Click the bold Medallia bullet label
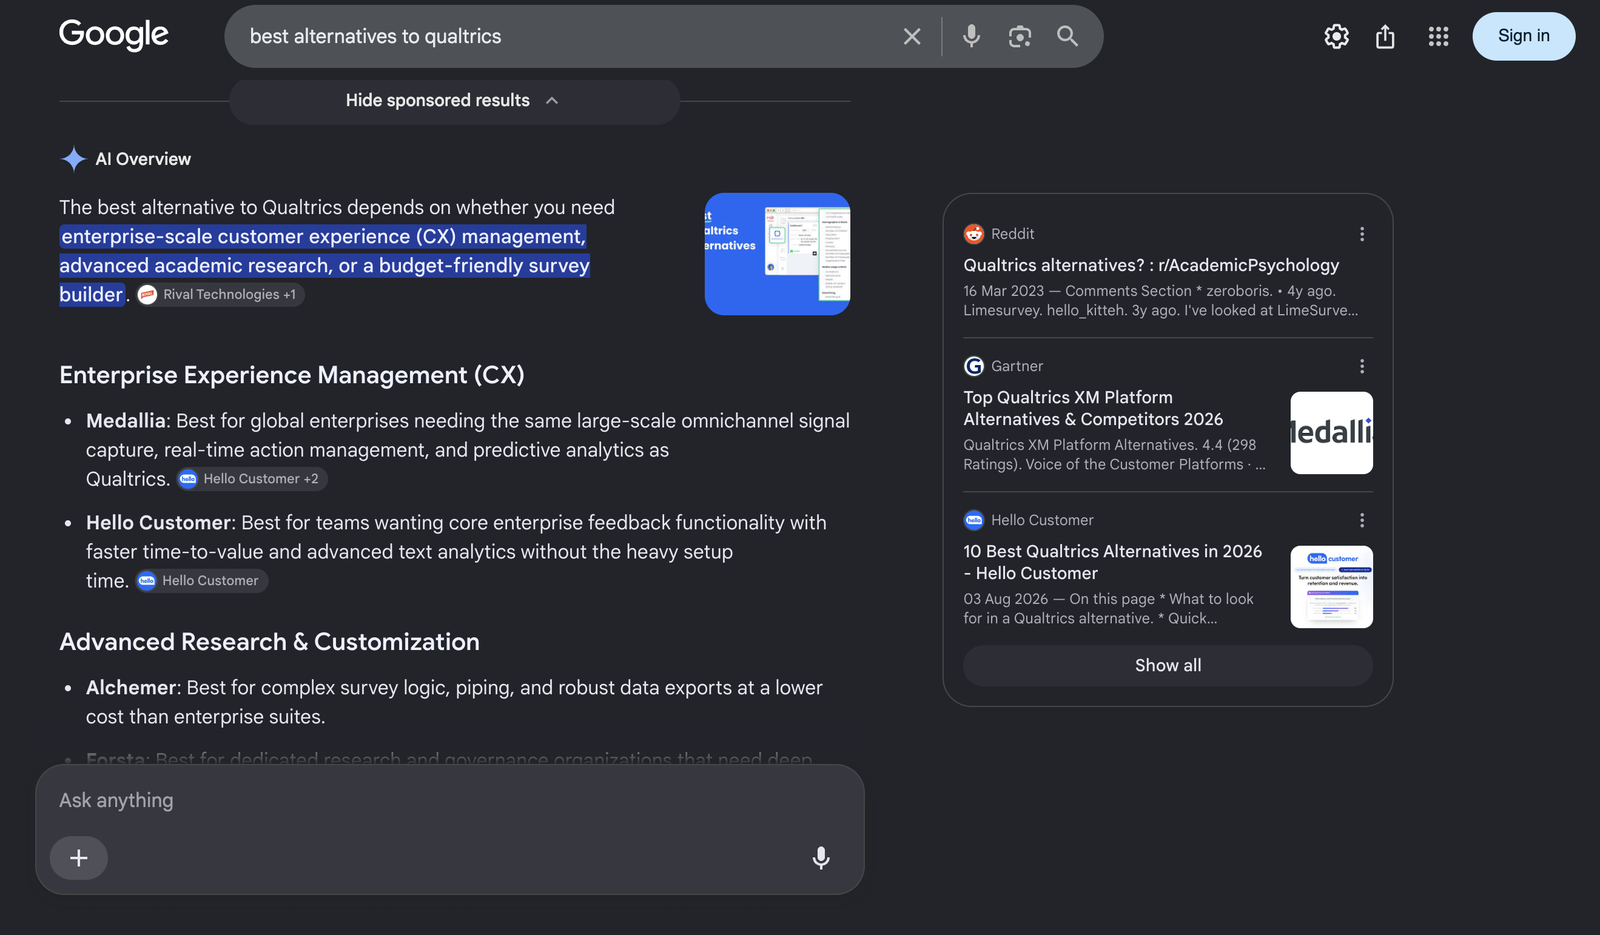Image resolution: width=1600 pixels, height=935 pixels. (126, 421)
